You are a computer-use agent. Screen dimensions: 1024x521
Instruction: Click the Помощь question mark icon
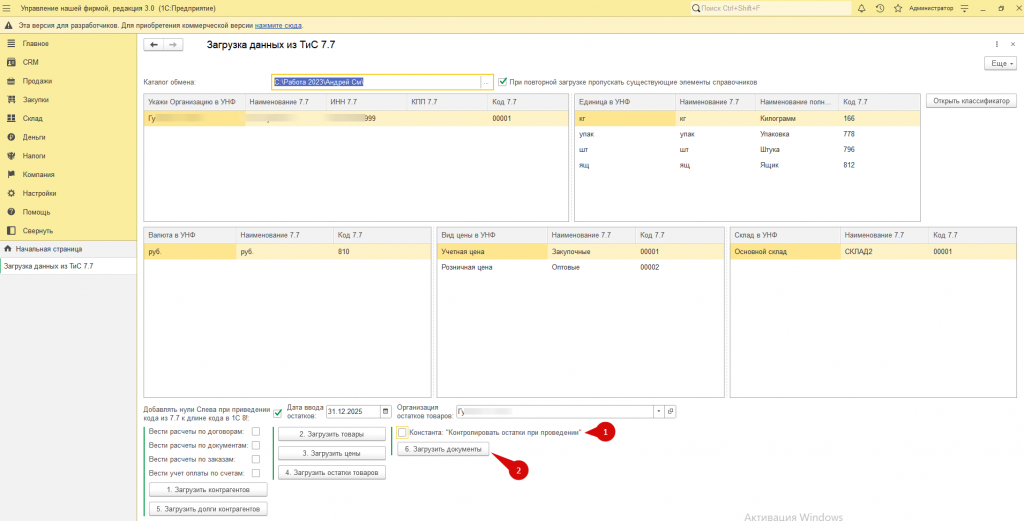pyautogui.click(x=10, y=212)
